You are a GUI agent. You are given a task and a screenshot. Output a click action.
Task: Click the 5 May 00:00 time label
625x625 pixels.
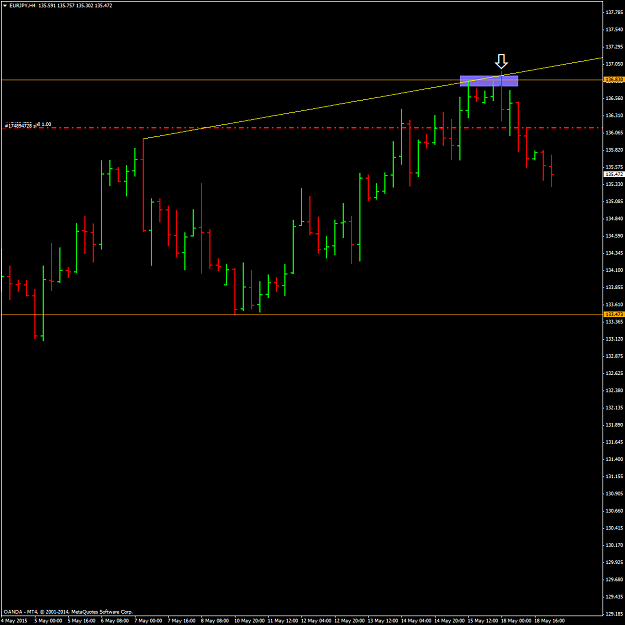point(48,621)
